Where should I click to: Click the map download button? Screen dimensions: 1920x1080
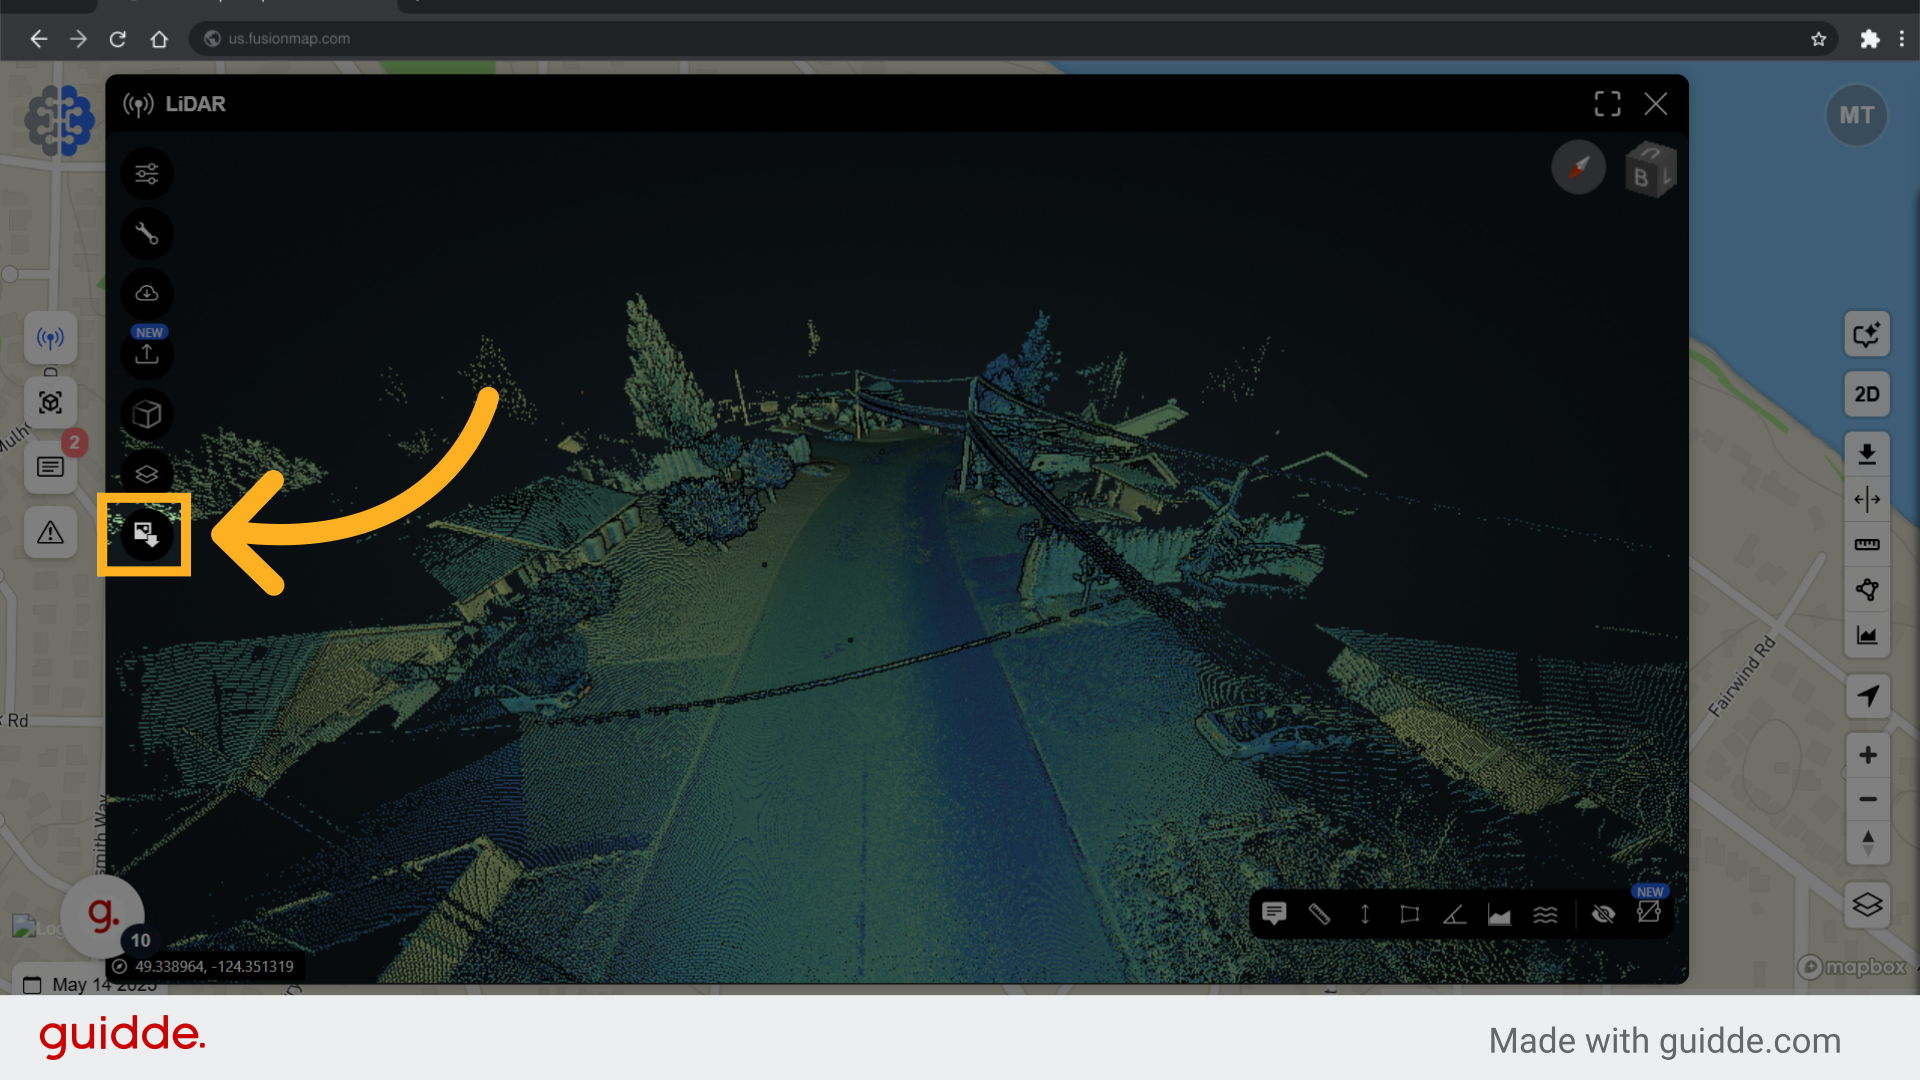tap(1867, 454)
